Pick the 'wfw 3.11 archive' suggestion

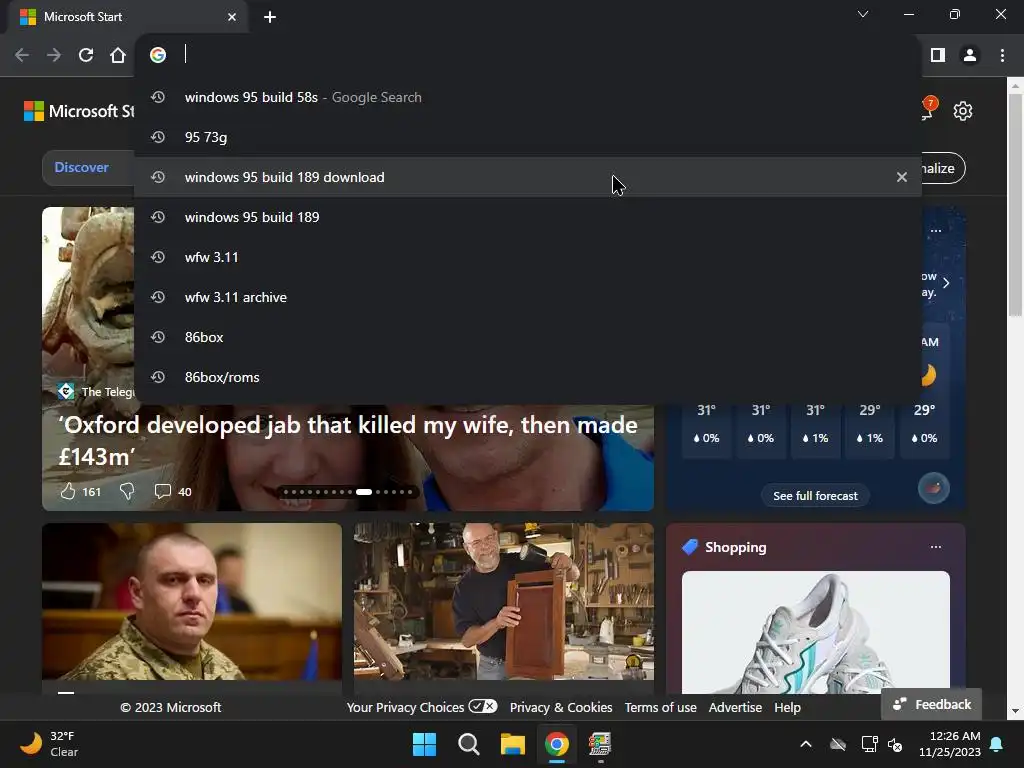(528, 297)
